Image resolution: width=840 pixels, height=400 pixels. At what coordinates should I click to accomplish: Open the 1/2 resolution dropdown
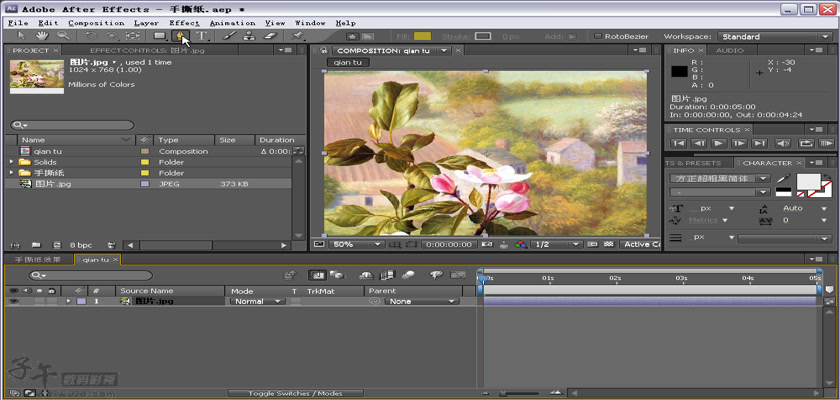(x=557, y=245)
